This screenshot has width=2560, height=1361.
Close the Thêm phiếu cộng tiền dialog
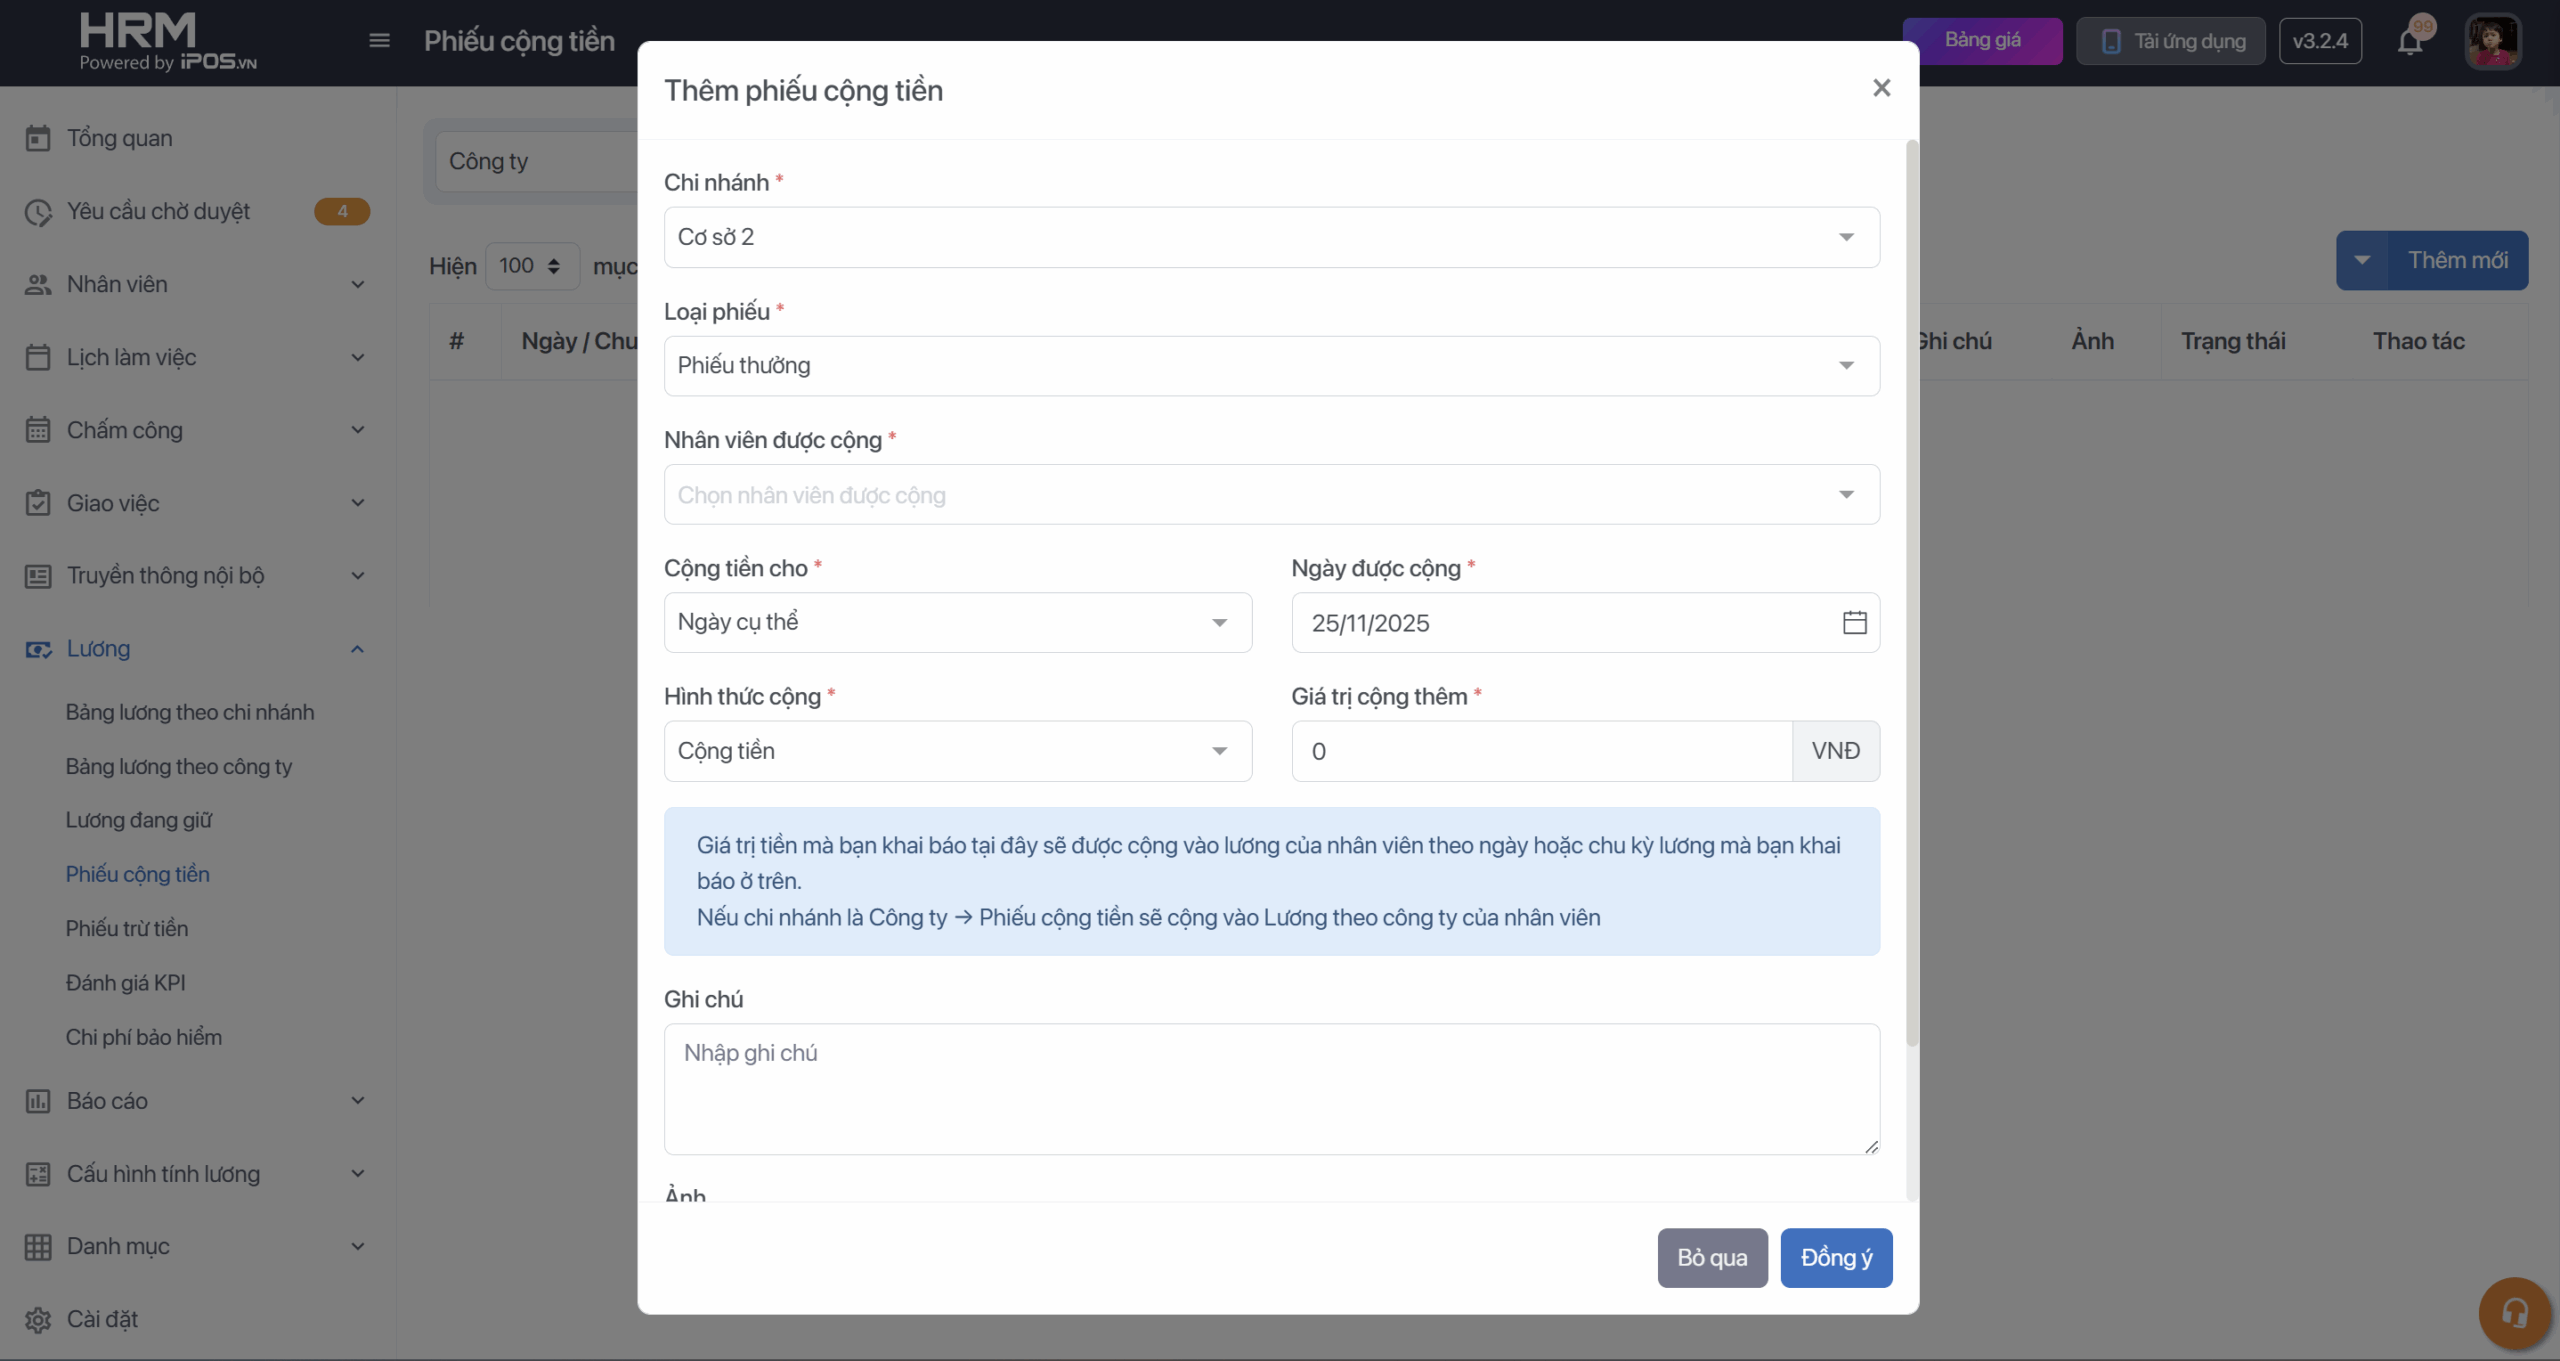(x=1881, y=88)
